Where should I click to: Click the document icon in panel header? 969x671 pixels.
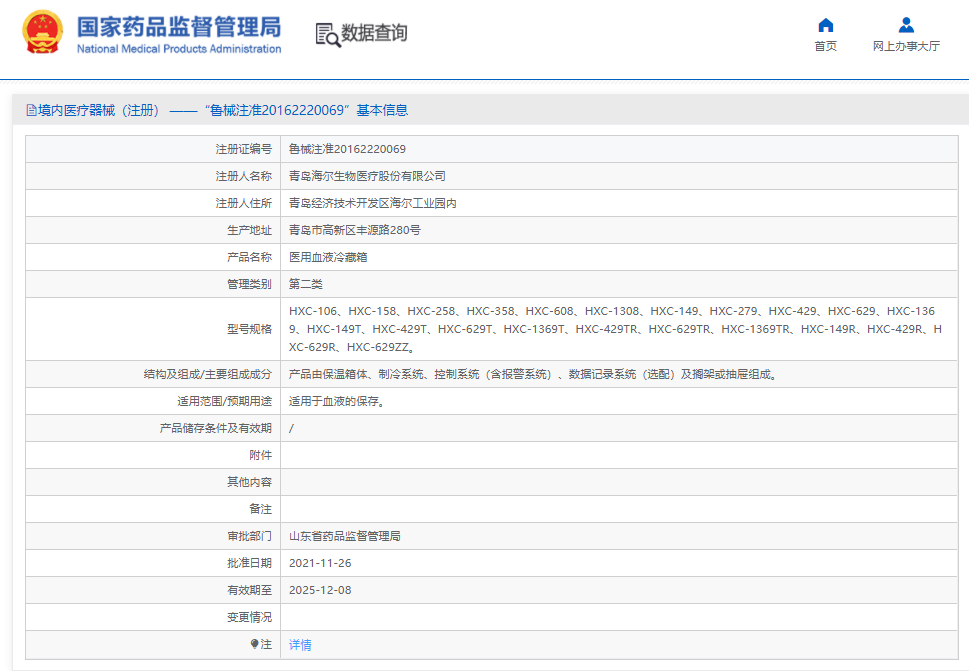tap(30, 110)
